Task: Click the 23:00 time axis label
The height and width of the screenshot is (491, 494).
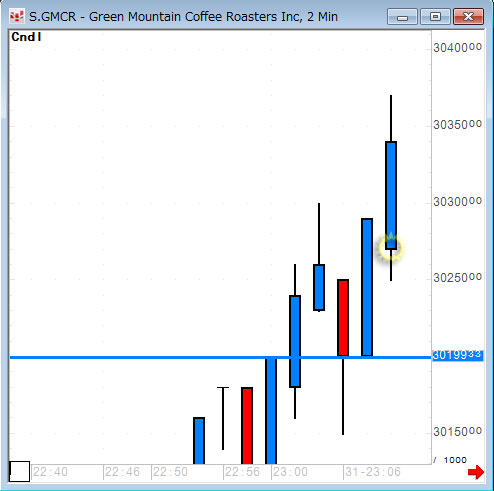Action: coord(290,472)
